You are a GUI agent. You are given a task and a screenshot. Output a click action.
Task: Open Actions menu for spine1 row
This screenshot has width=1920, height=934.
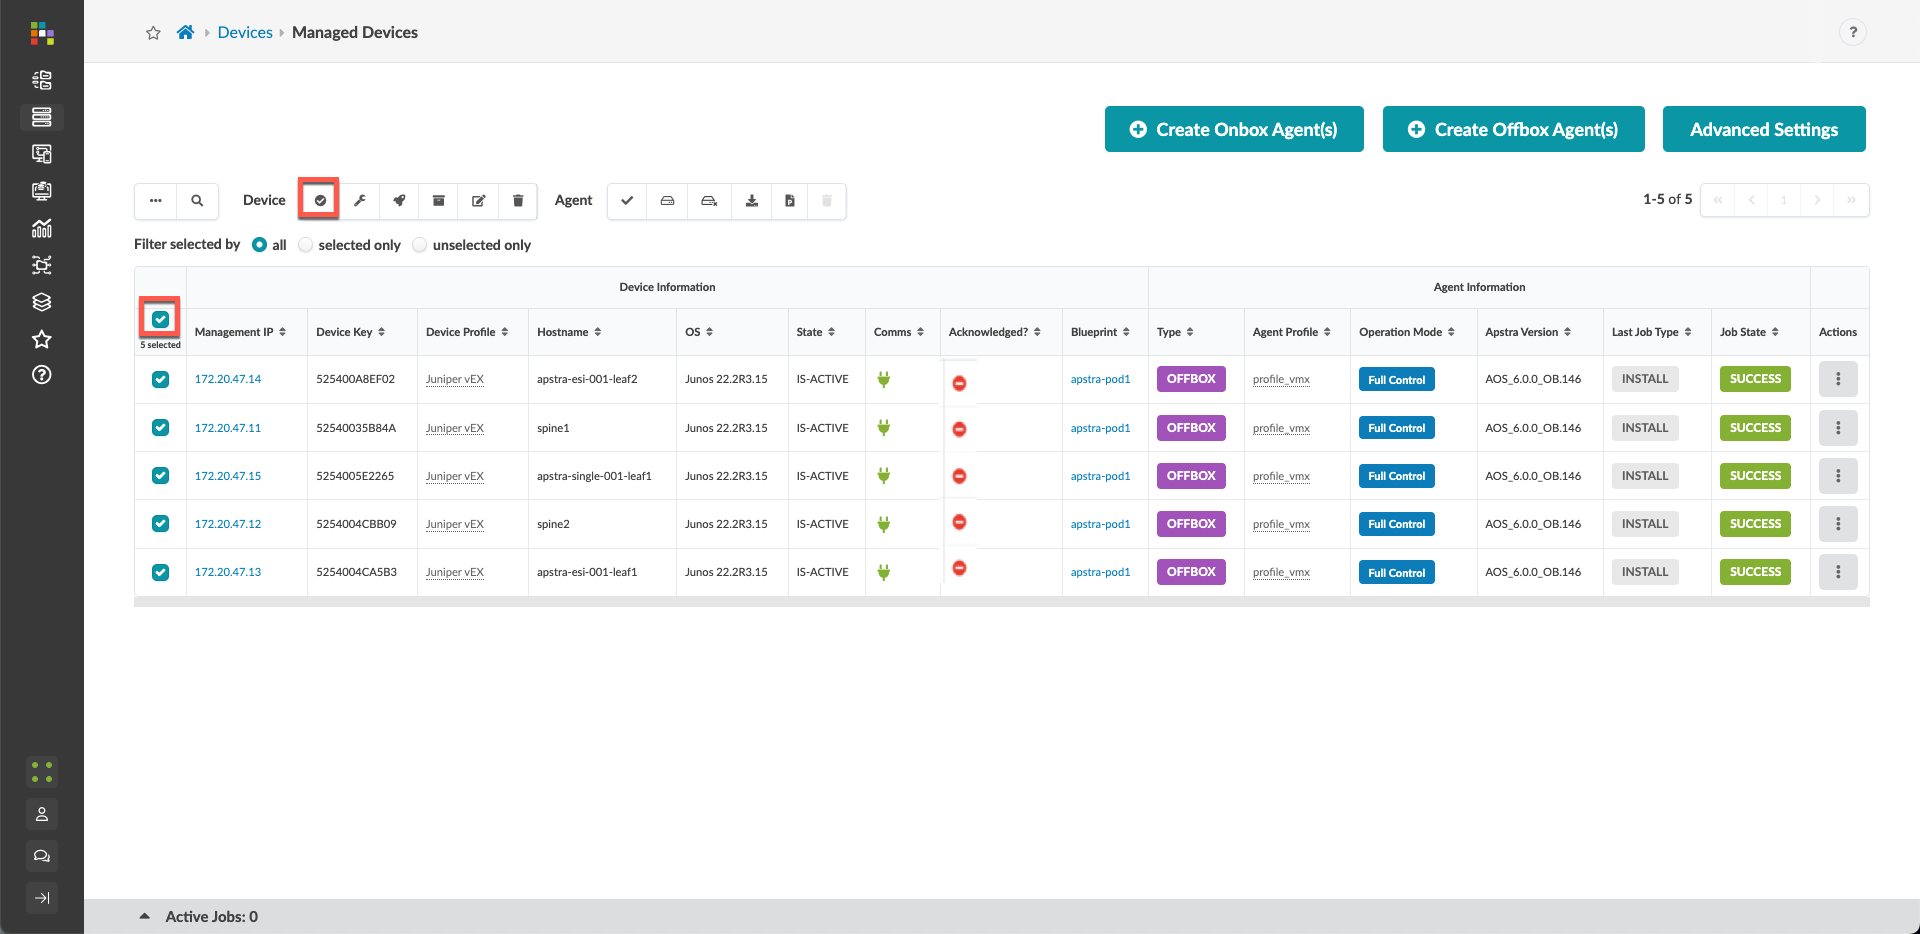click(1838, 428)
